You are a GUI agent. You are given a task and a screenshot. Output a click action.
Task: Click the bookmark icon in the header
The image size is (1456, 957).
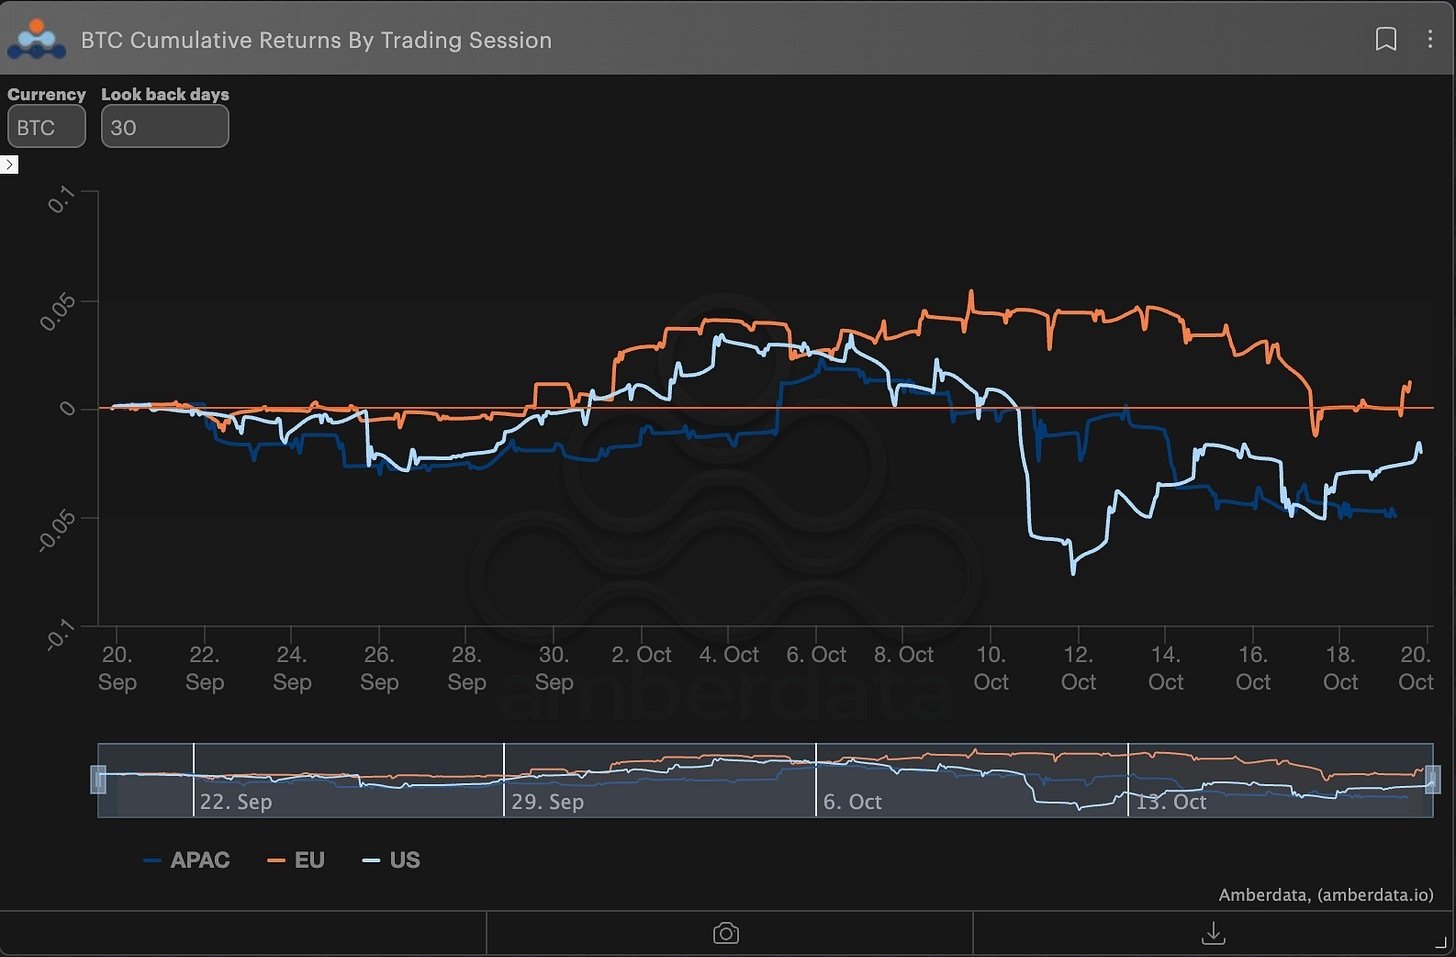pos(1386,39)
